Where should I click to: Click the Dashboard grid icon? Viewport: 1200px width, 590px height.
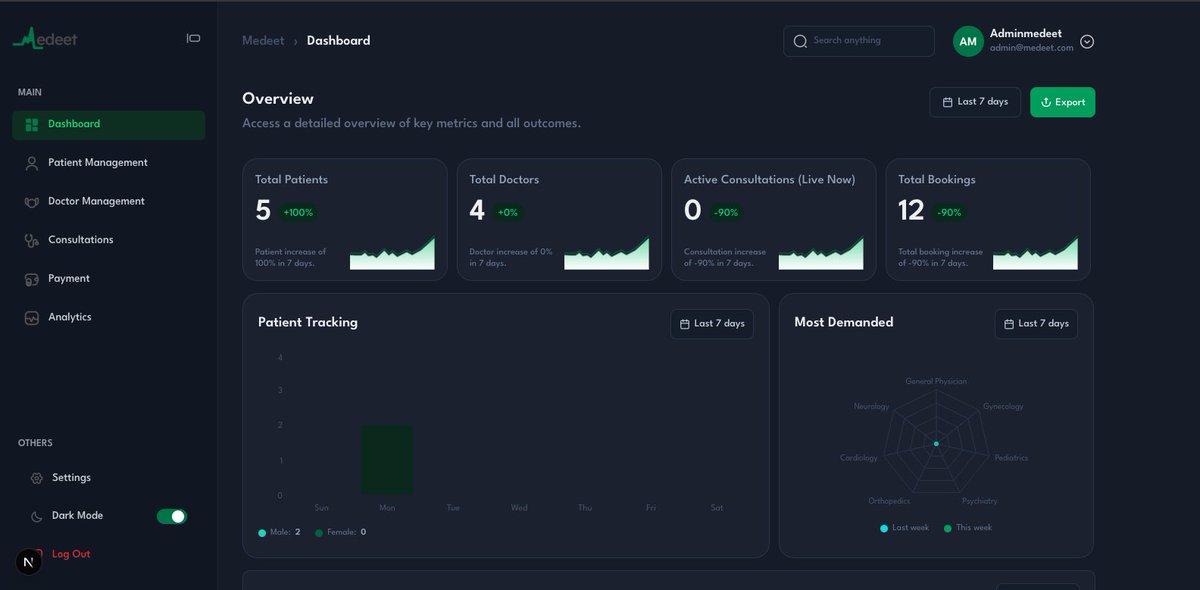(32, 125)
